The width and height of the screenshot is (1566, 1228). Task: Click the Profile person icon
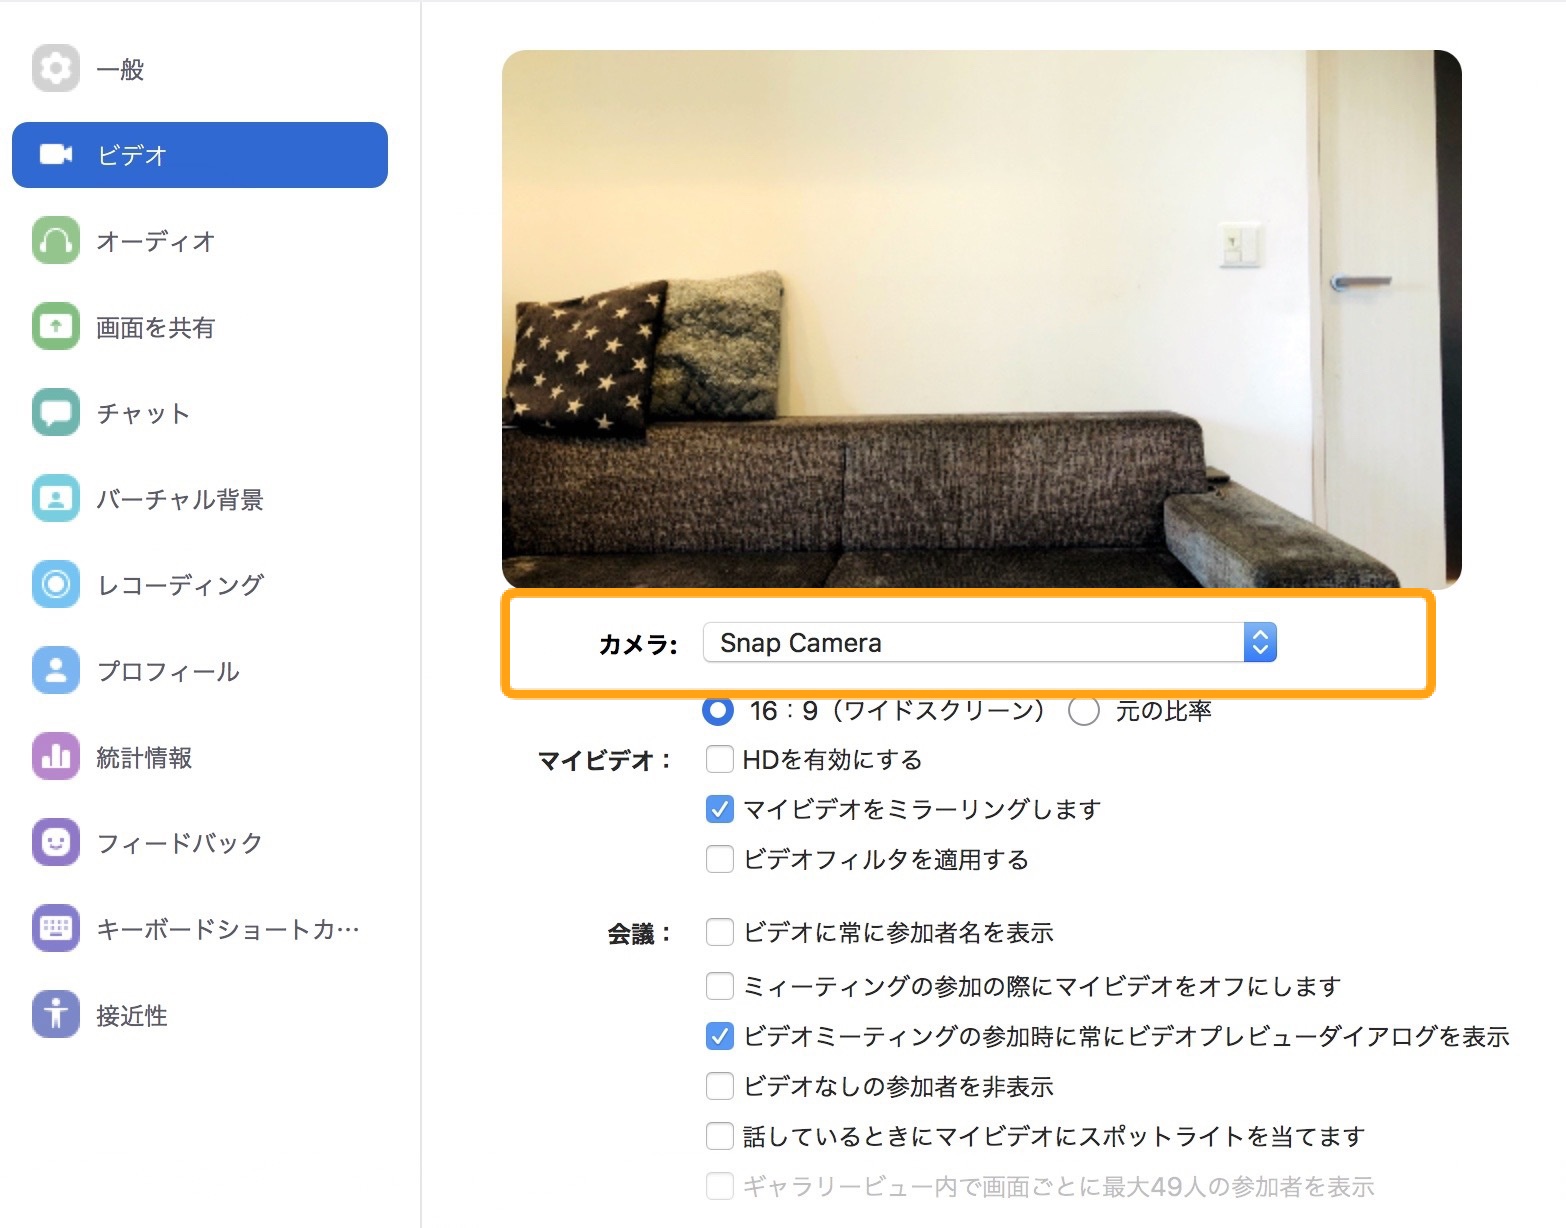click(56, 671)
